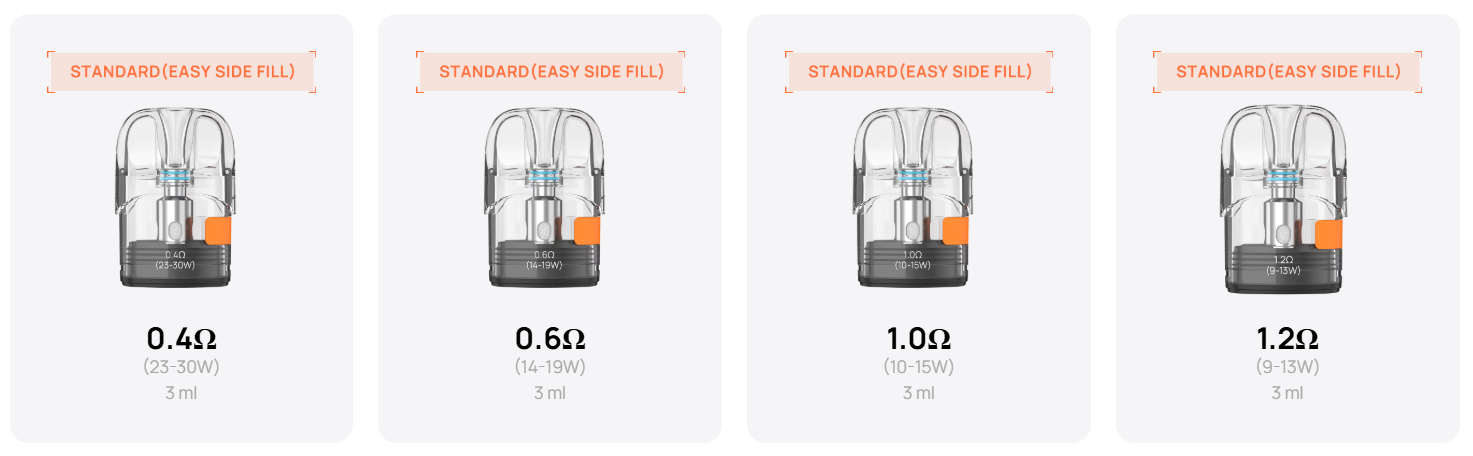Click the grey (9-13W) wattage text
Viewport: 1473px width, 456px height.
(x=1287, y=367)
